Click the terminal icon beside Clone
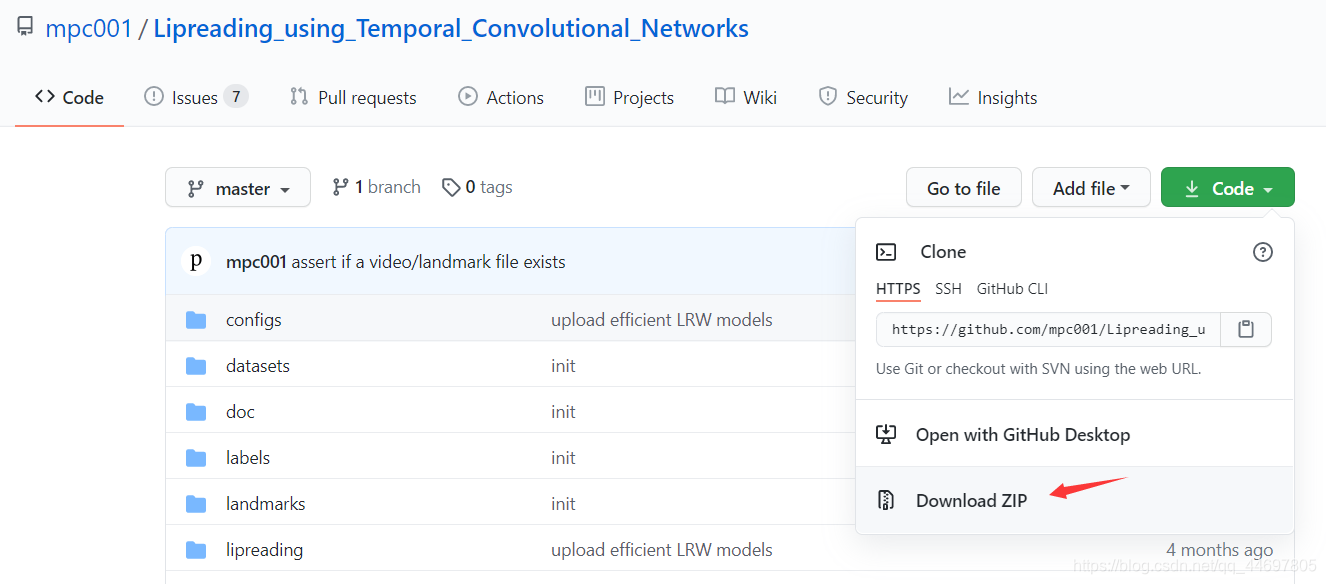Screen dimensions: 1326x584 pyautogui.click(x=886, y=252)
